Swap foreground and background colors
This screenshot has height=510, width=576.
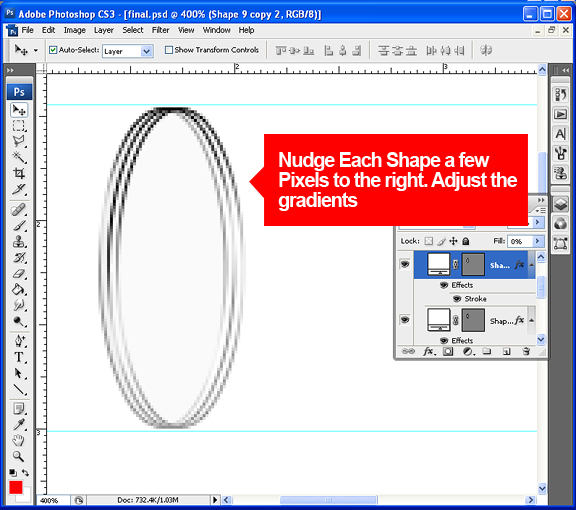click(x=25, y=473)
